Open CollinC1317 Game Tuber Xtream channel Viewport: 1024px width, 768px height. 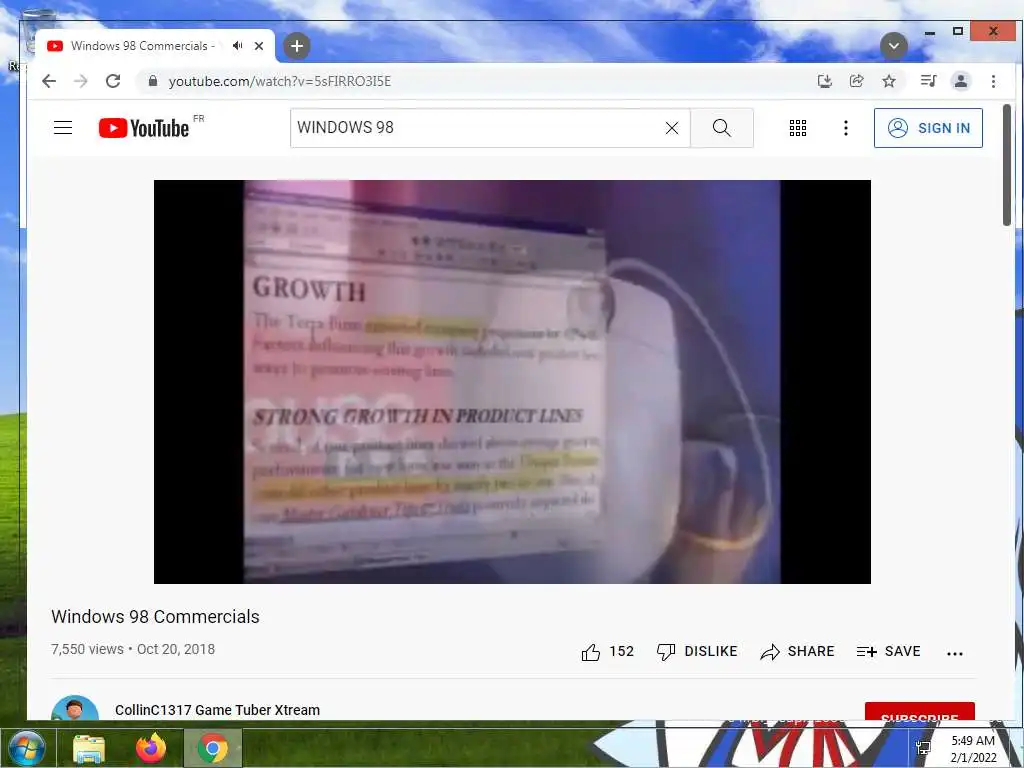point(217,710)
